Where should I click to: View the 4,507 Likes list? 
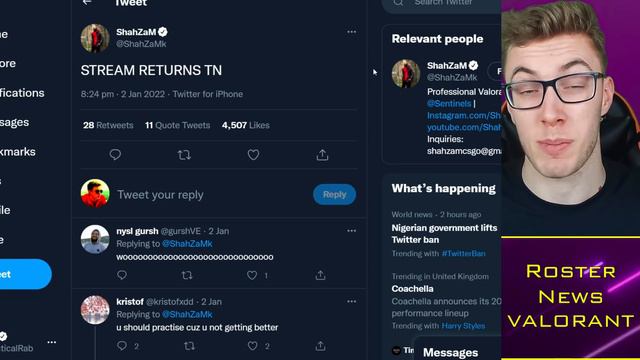246,125
